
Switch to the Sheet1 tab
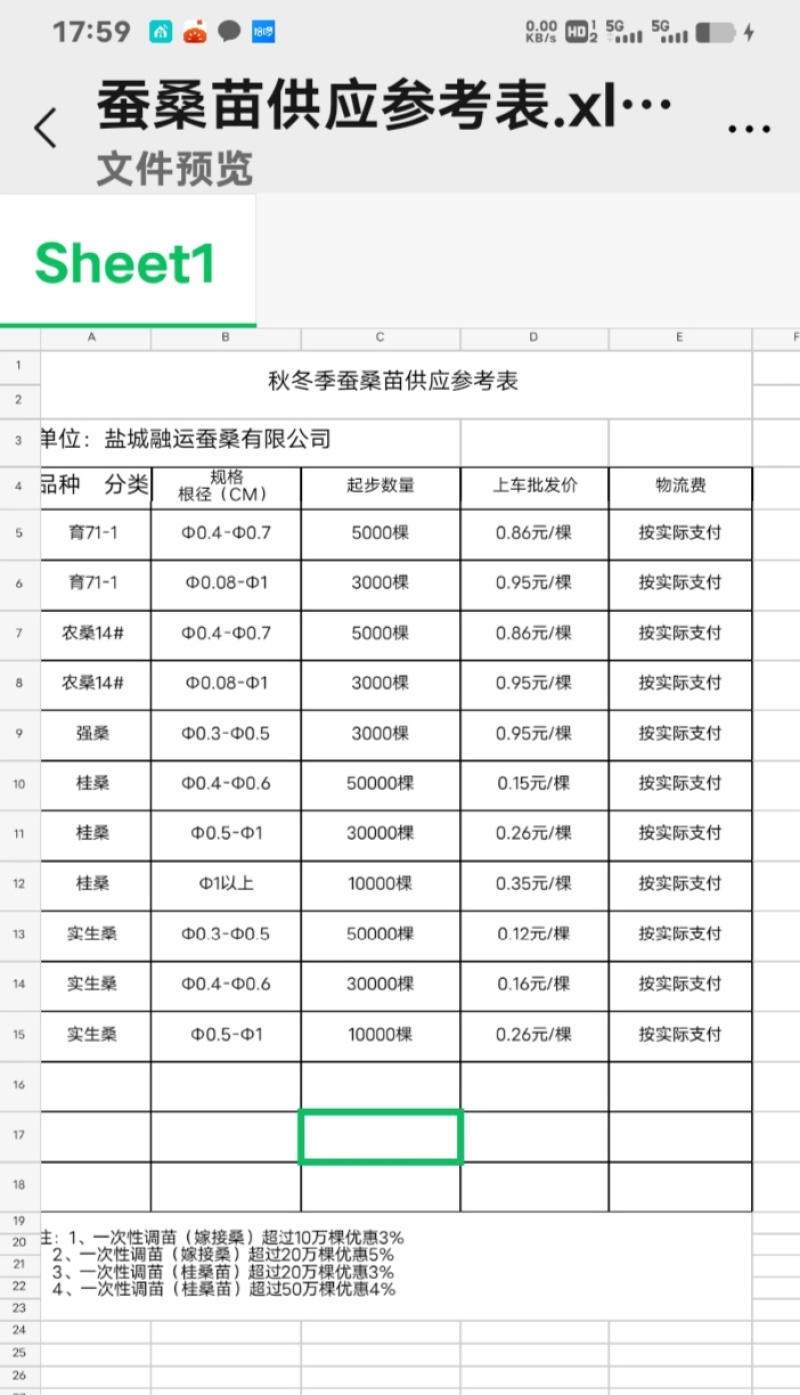pos(126,262)
